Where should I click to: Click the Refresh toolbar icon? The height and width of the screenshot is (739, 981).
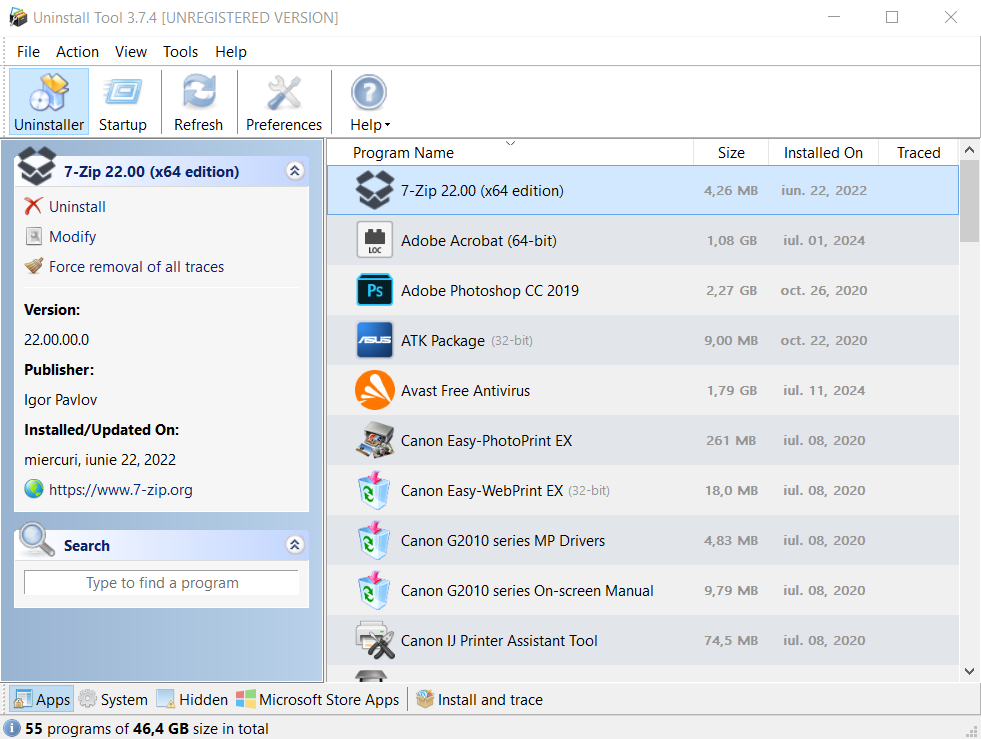tap(198, 102)
